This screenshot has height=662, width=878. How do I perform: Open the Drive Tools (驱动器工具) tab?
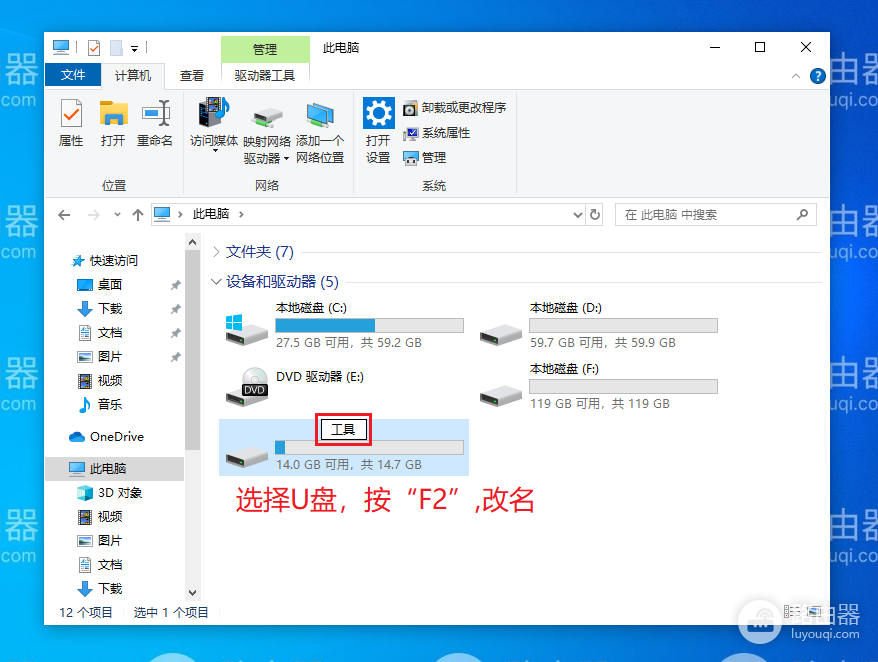[265, 75]
